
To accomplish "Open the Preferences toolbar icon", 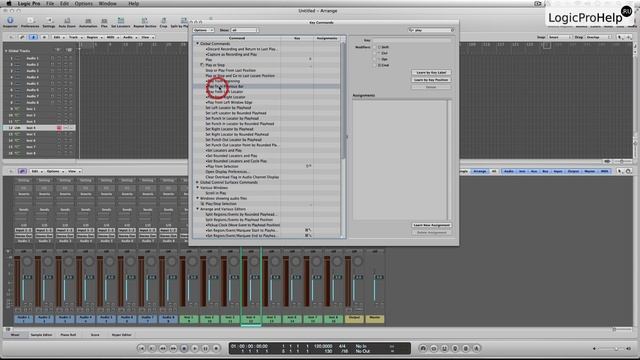I will click(x=30, y=22).
